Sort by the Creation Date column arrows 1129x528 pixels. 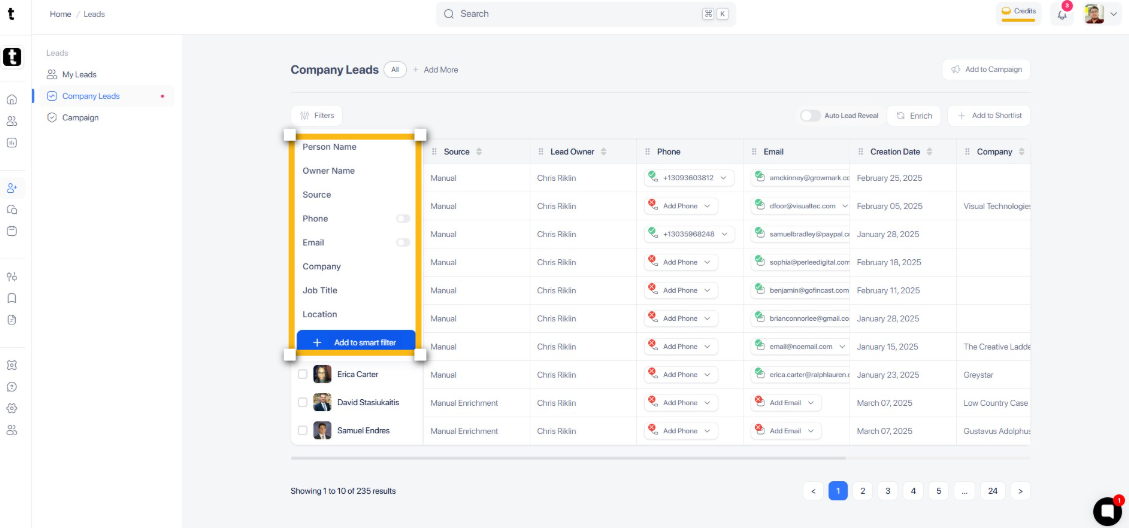click(929, 152)
